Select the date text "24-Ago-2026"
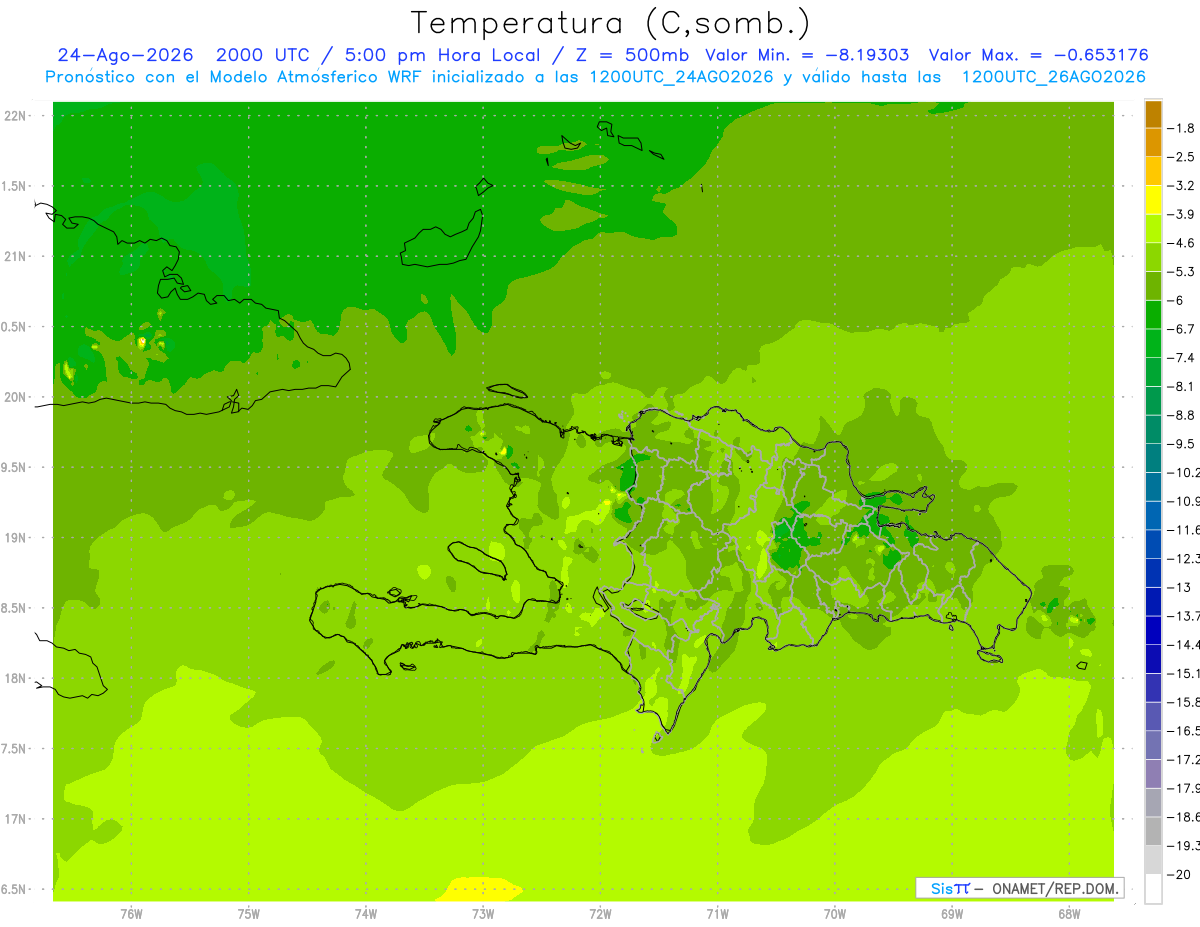The image size is (1200, 927). [x=125, y=55]
